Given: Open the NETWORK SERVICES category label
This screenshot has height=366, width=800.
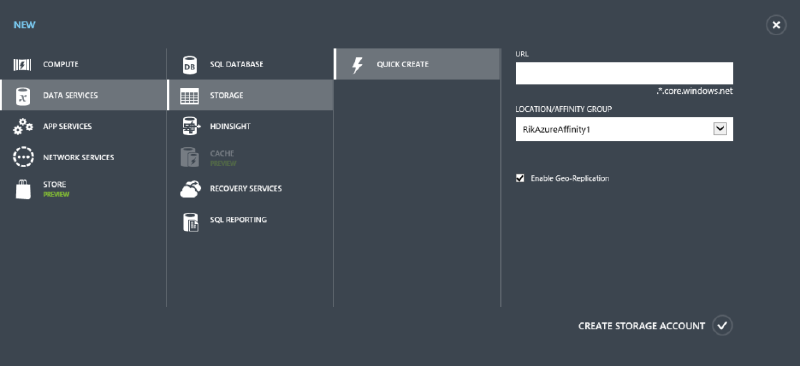Looking at the screenshot, I should [79, 157].
